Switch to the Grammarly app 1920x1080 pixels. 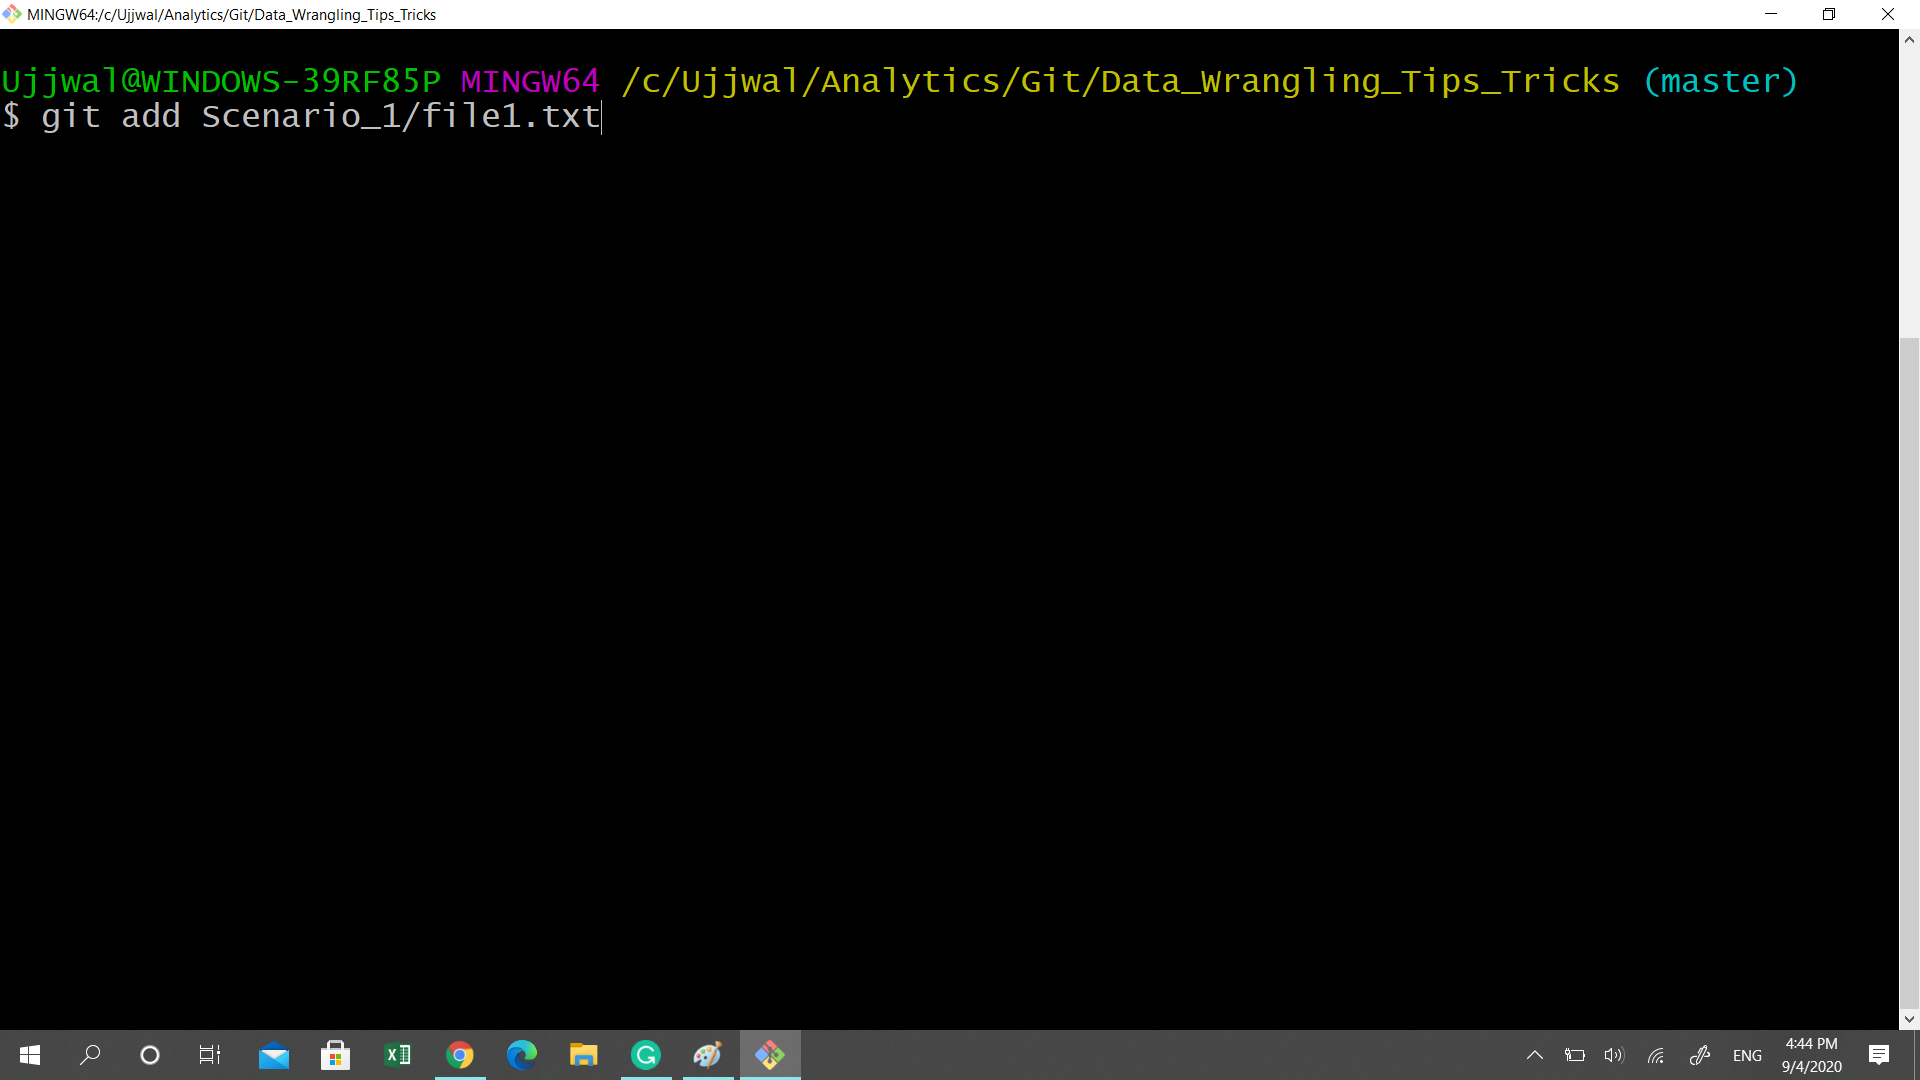[646, 1055]
